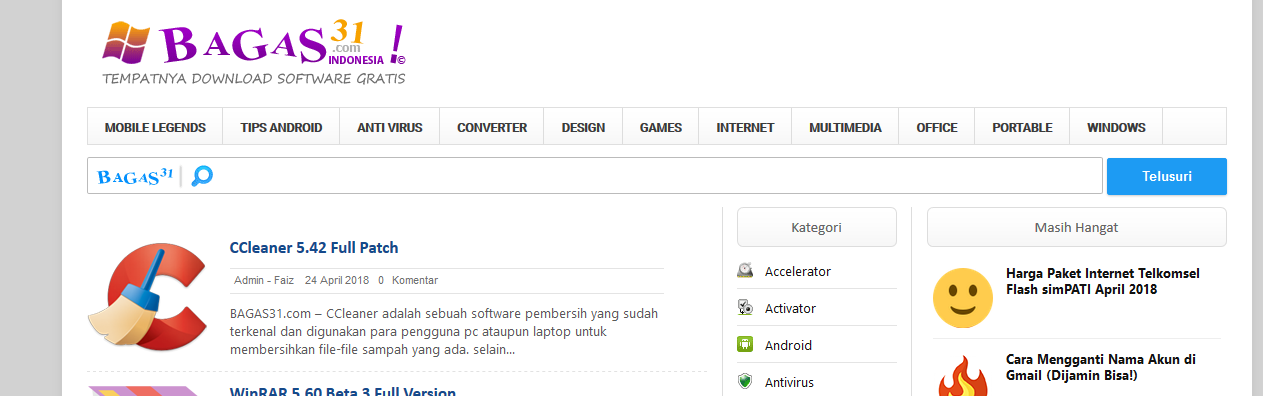1263x396 pixels.
Task: Open the Multimedia menu
Action: [845, 127]
